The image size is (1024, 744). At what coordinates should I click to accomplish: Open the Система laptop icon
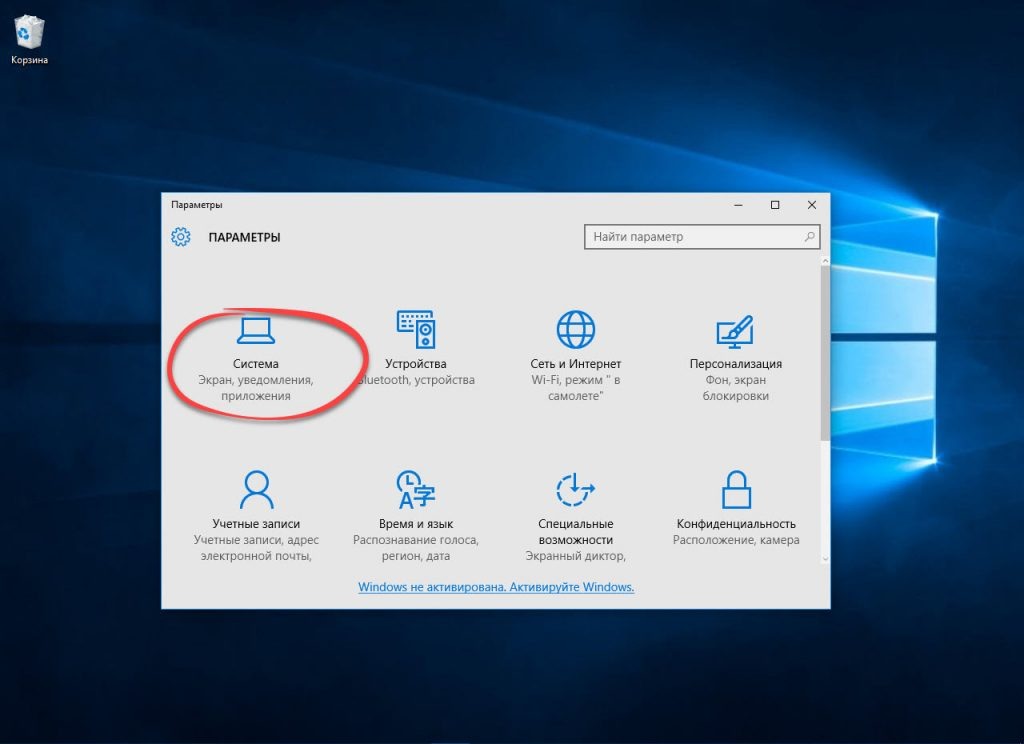point(255,329)
